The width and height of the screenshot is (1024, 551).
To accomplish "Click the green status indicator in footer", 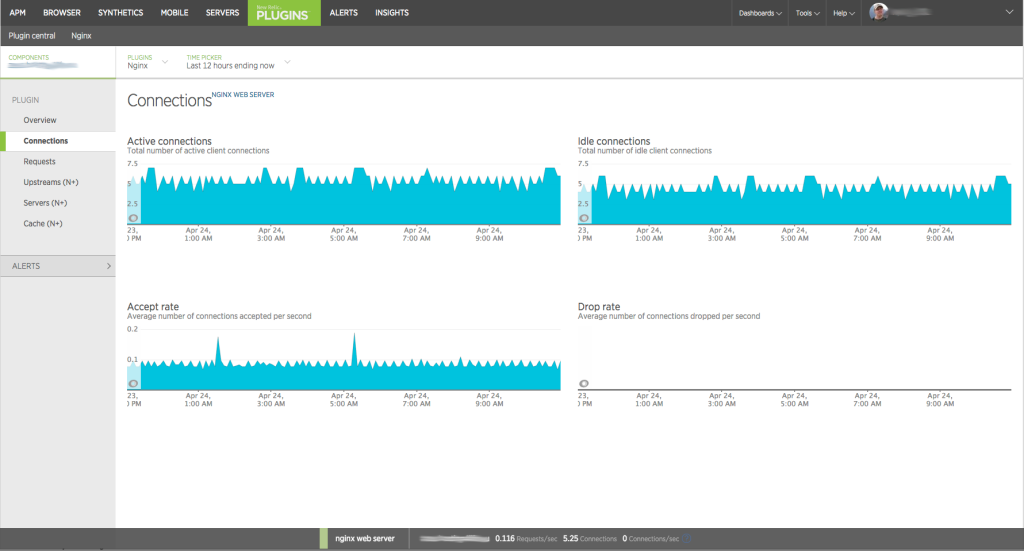I will coord(323,539).
